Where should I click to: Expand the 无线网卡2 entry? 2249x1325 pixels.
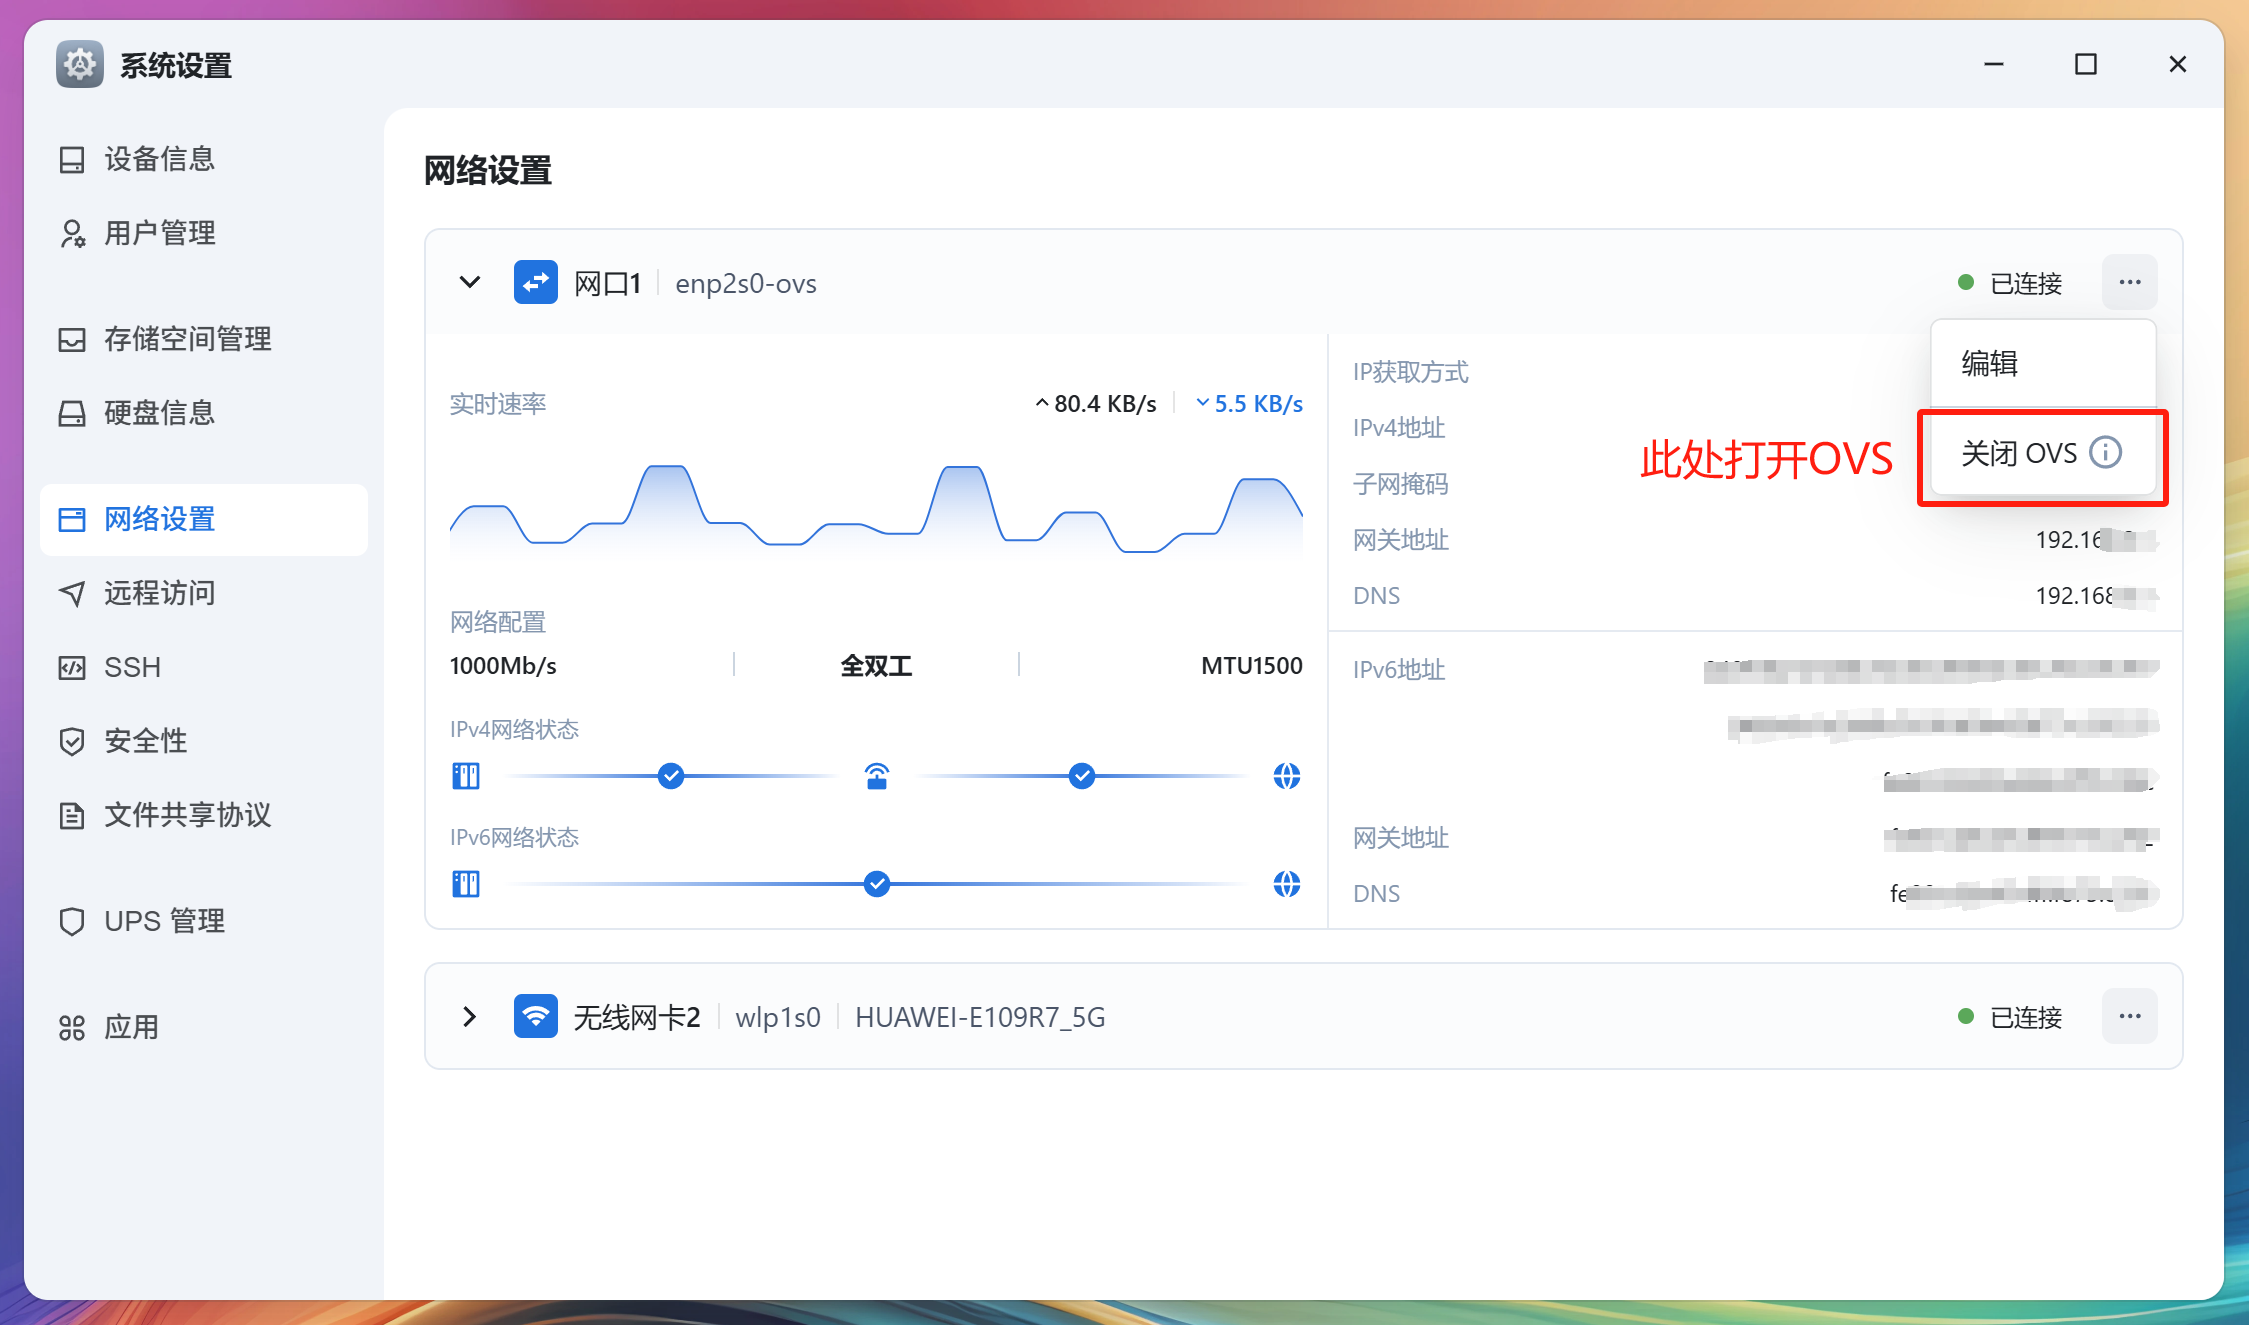point(468,1016)
